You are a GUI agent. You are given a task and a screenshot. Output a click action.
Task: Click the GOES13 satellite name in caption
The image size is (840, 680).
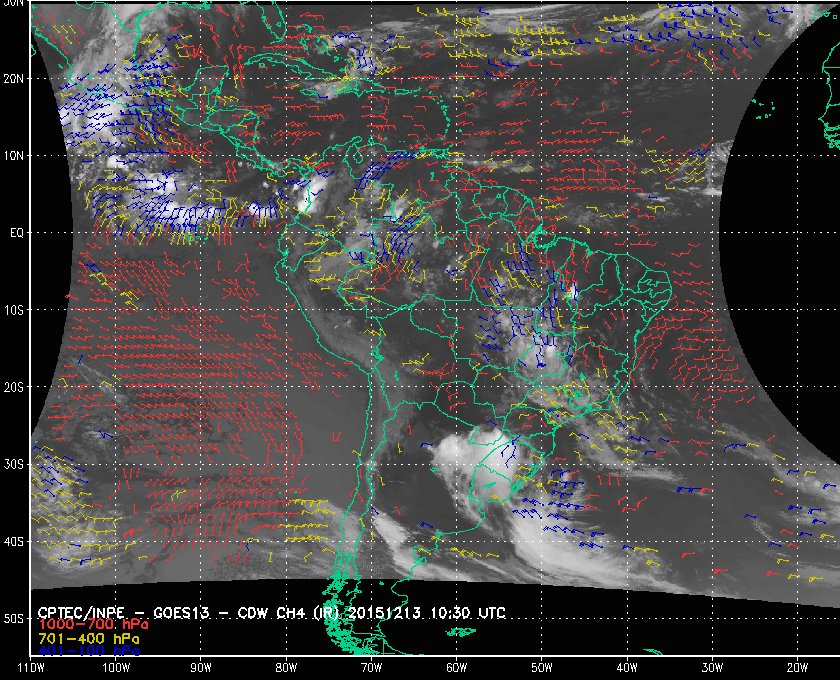(181, 613)
